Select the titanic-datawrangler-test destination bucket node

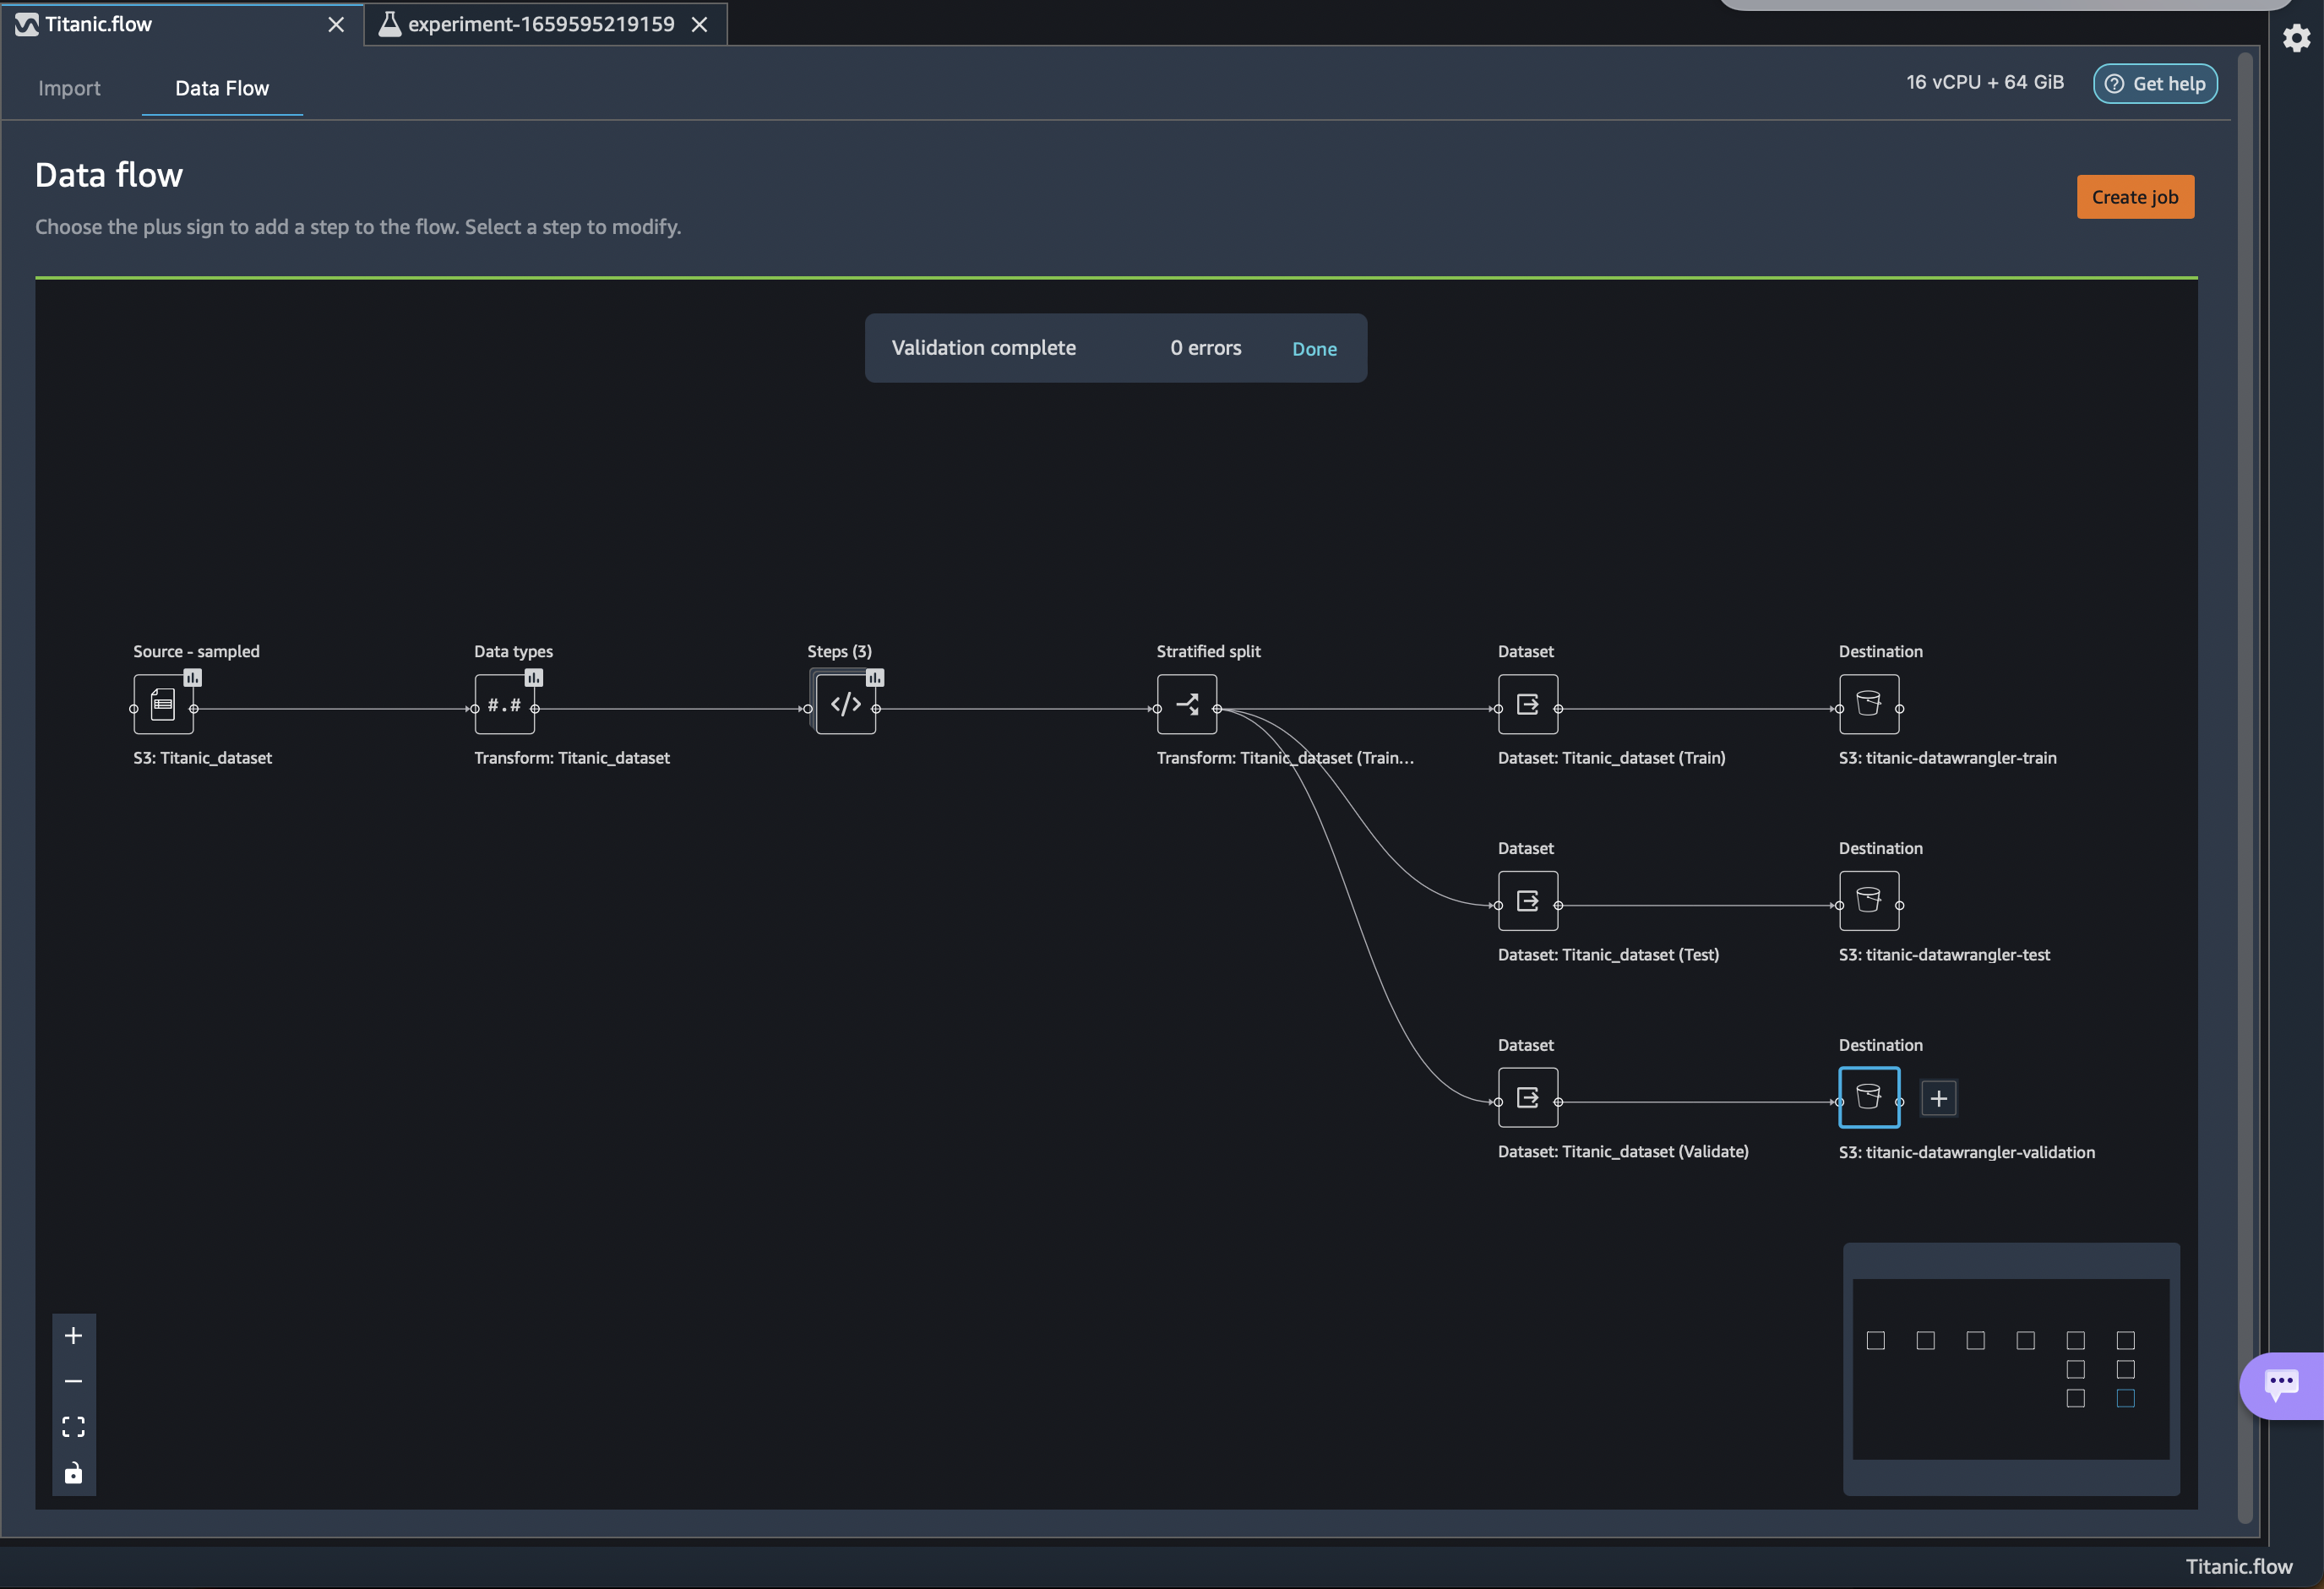[x=1868, y=902]
